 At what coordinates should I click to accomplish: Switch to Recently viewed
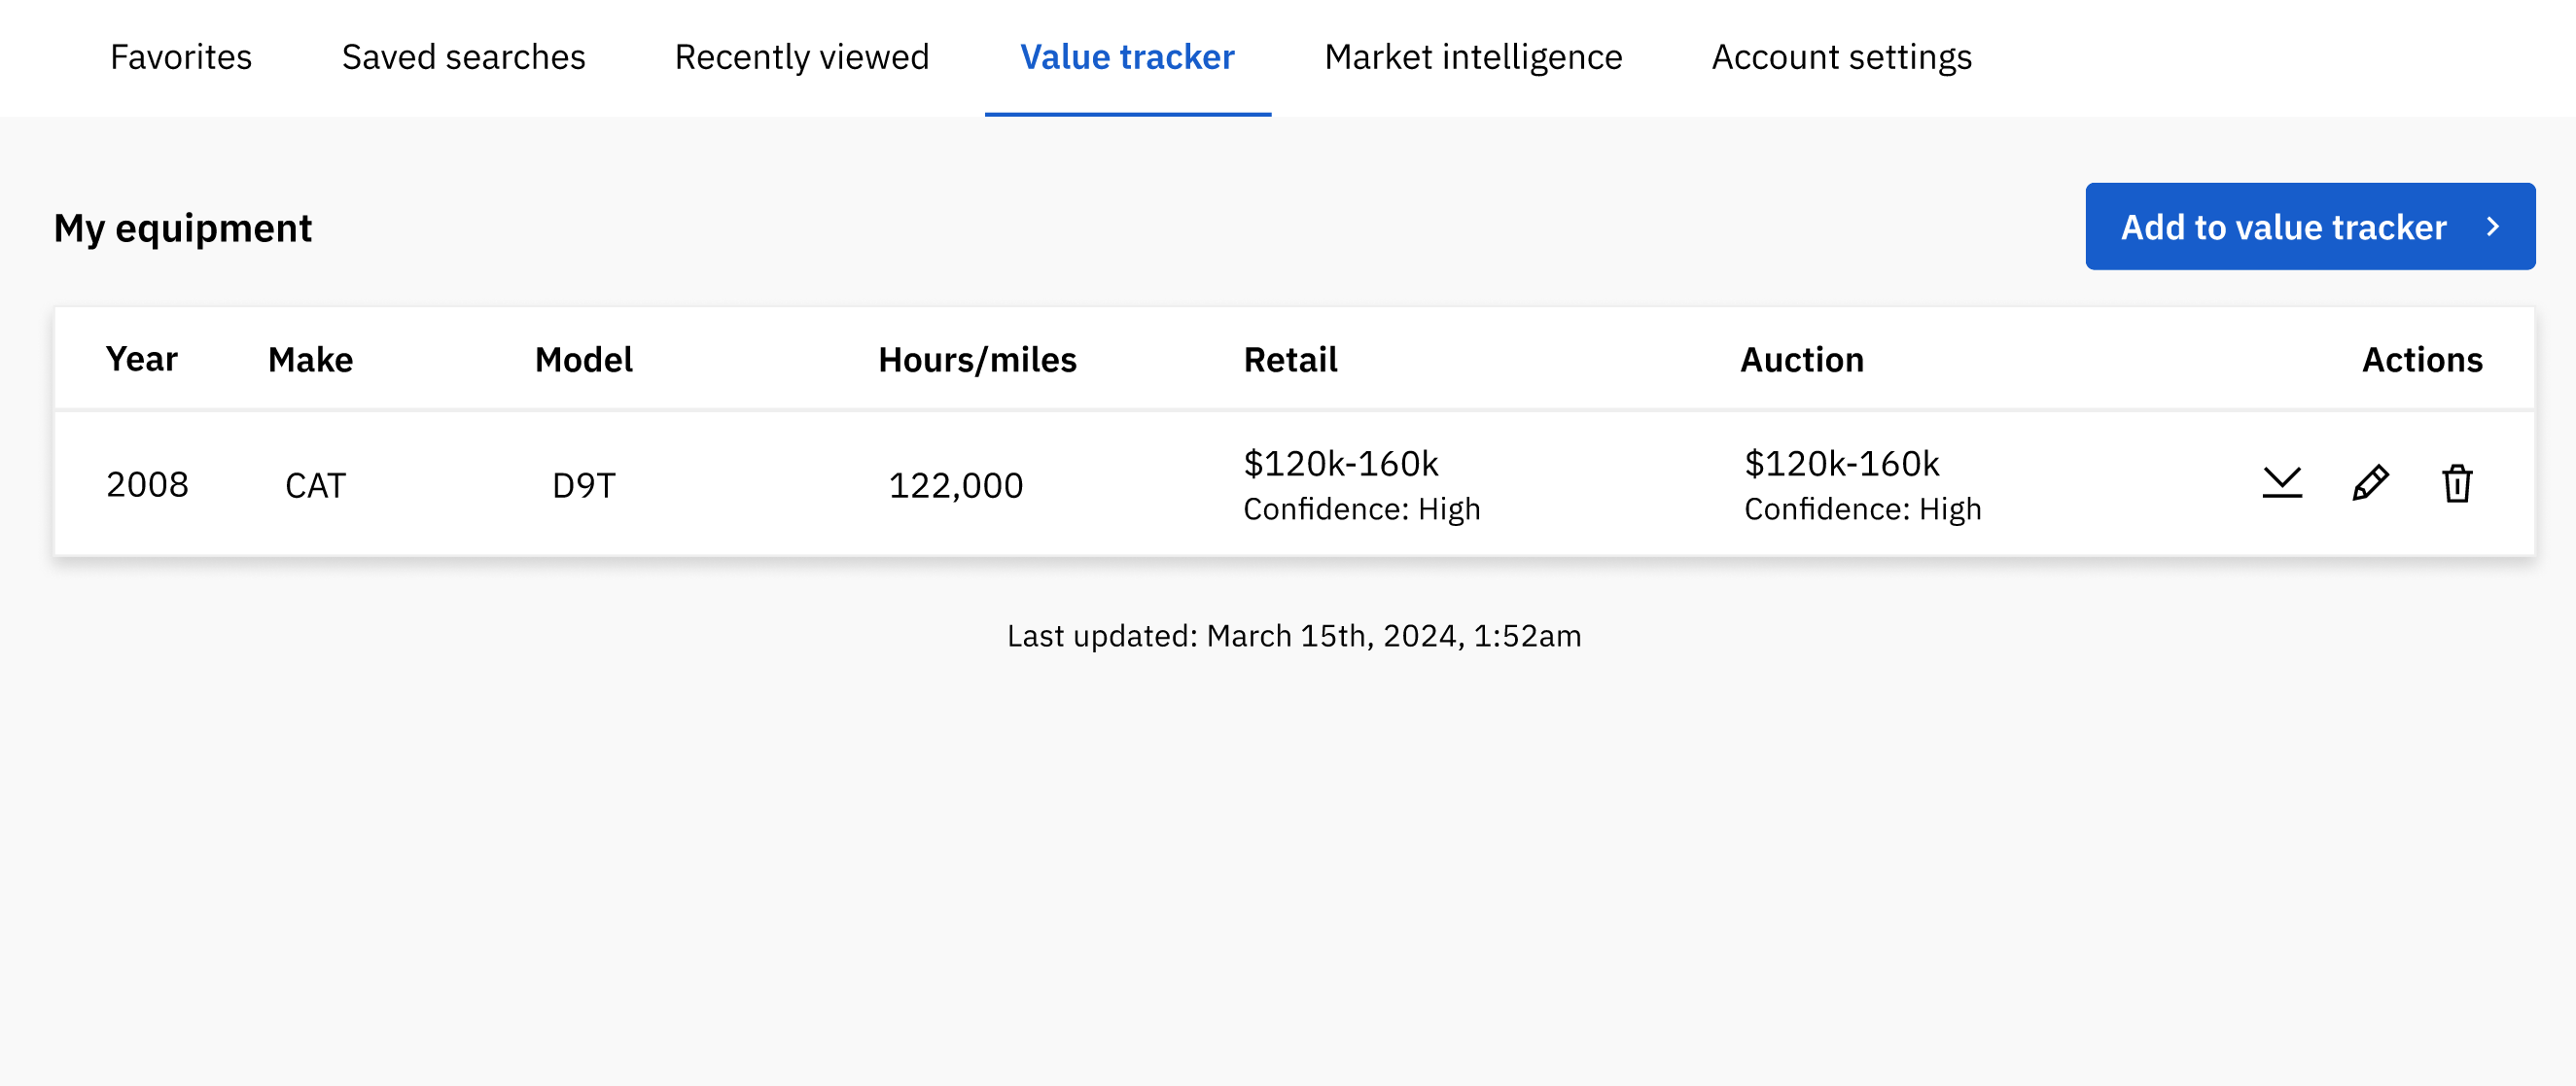click(x=801, y=57)
